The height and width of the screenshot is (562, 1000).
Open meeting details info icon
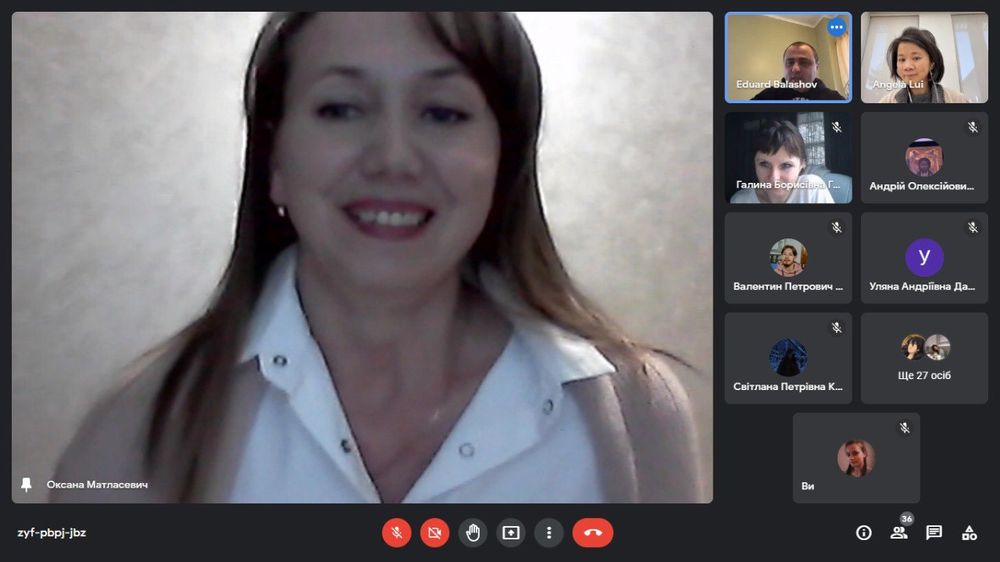tap(864, 533)
